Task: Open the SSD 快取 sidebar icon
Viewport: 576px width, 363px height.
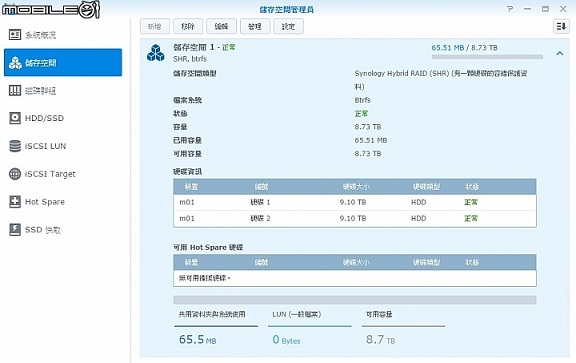Action: pos(15,230)
